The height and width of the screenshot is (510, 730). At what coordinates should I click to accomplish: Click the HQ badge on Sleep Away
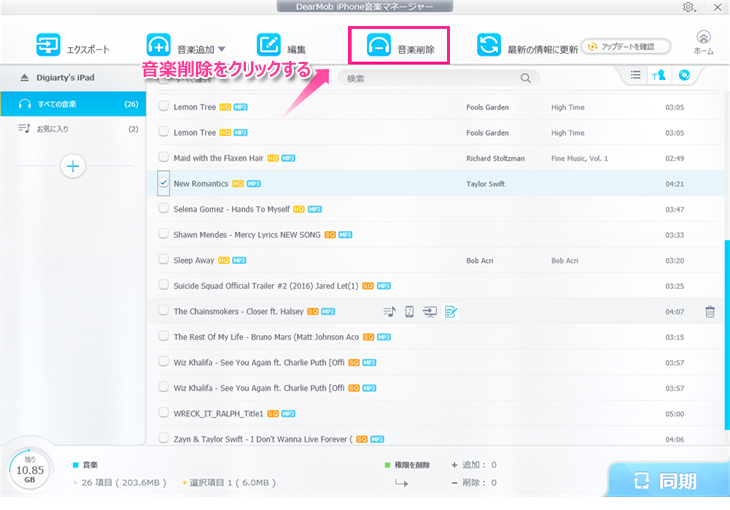223,260
